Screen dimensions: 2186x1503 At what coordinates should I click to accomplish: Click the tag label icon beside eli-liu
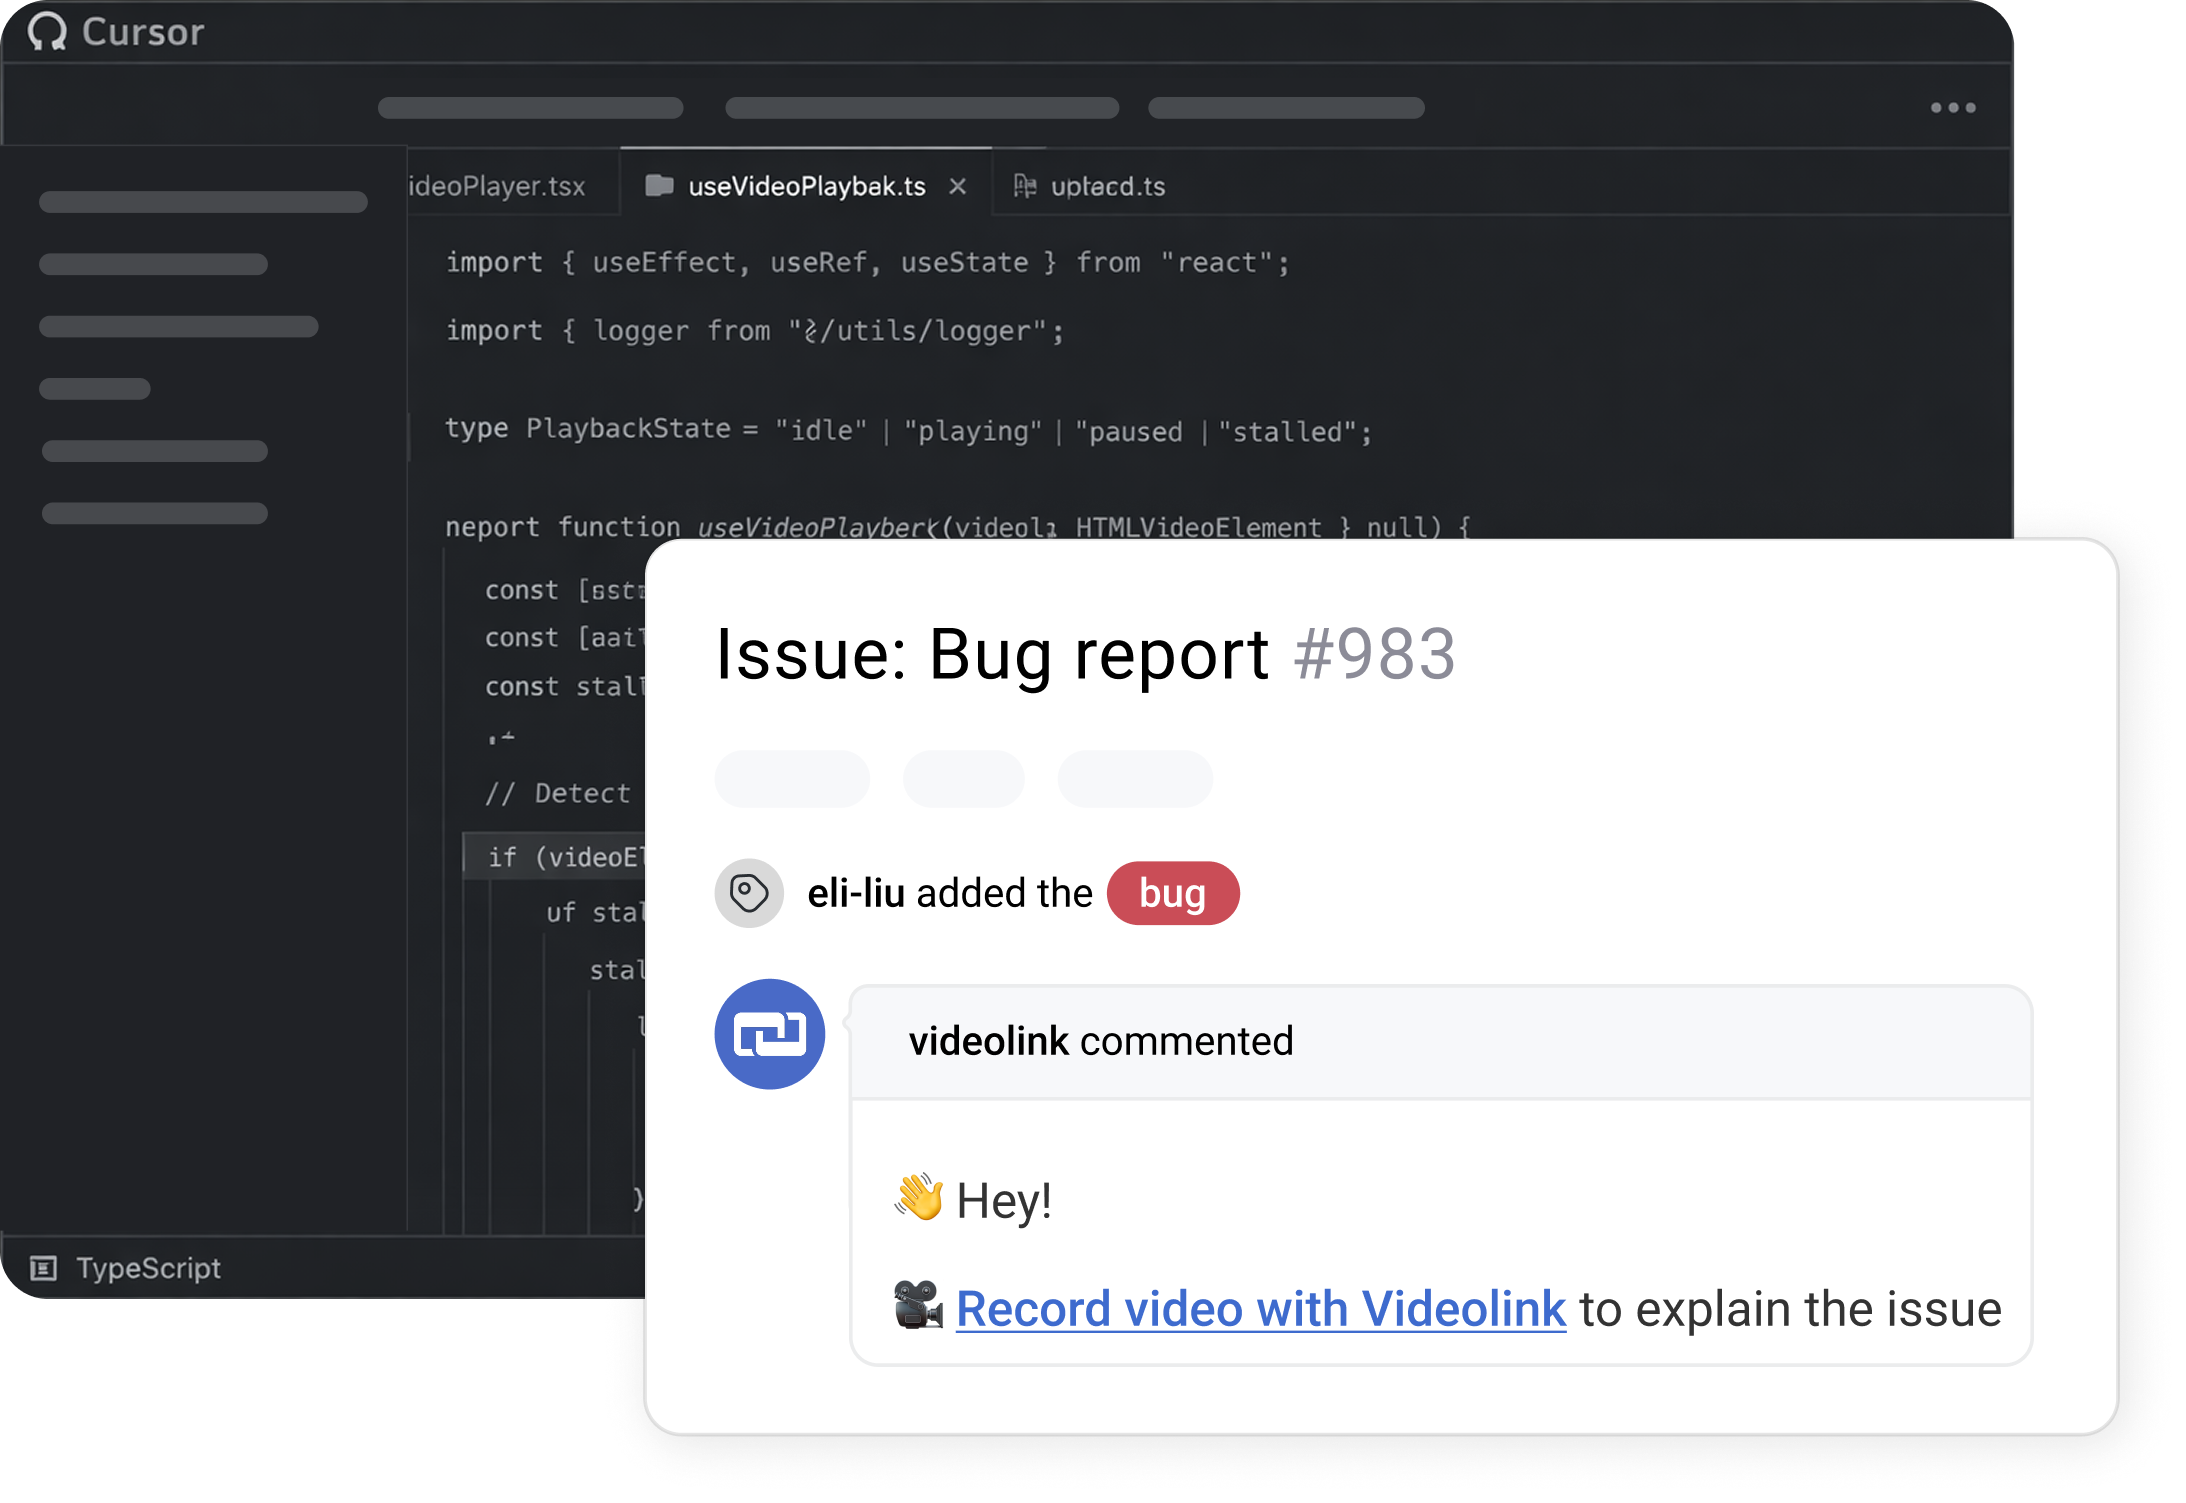point(749,892)
